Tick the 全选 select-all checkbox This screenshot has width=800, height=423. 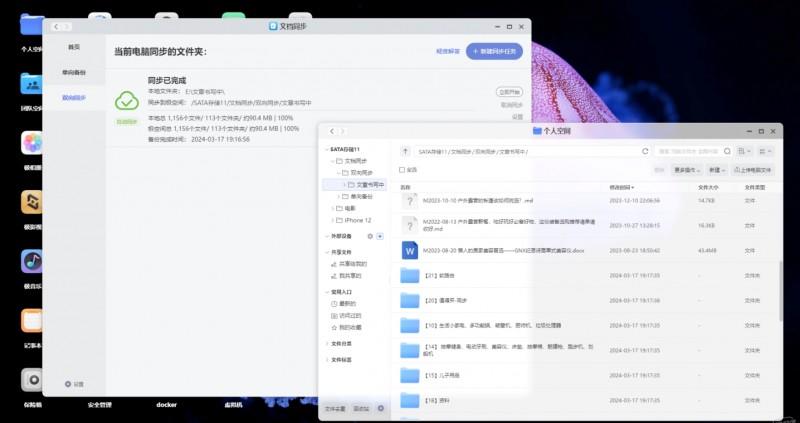tap(402, 169)
